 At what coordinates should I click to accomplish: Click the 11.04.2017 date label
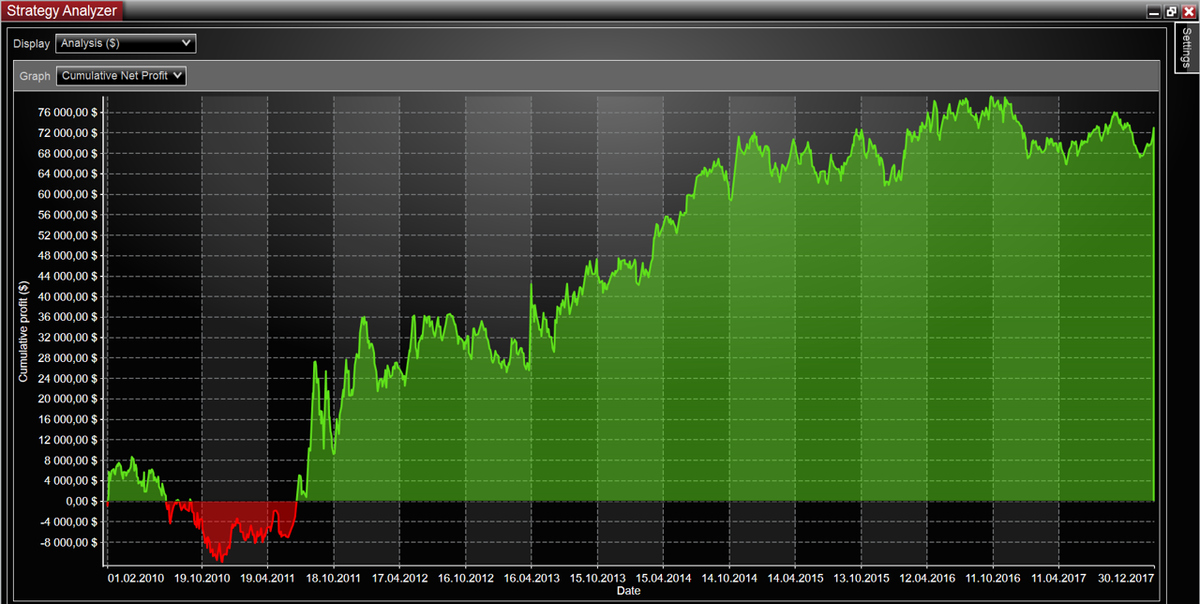1060,578
